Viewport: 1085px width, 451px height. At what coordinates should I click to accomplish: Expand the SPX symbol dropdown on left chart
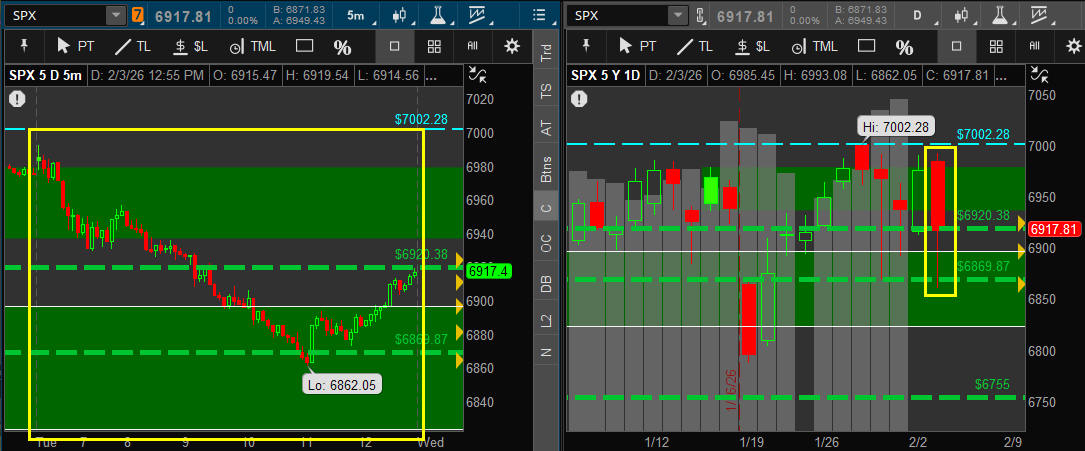(x=115, y=15)
